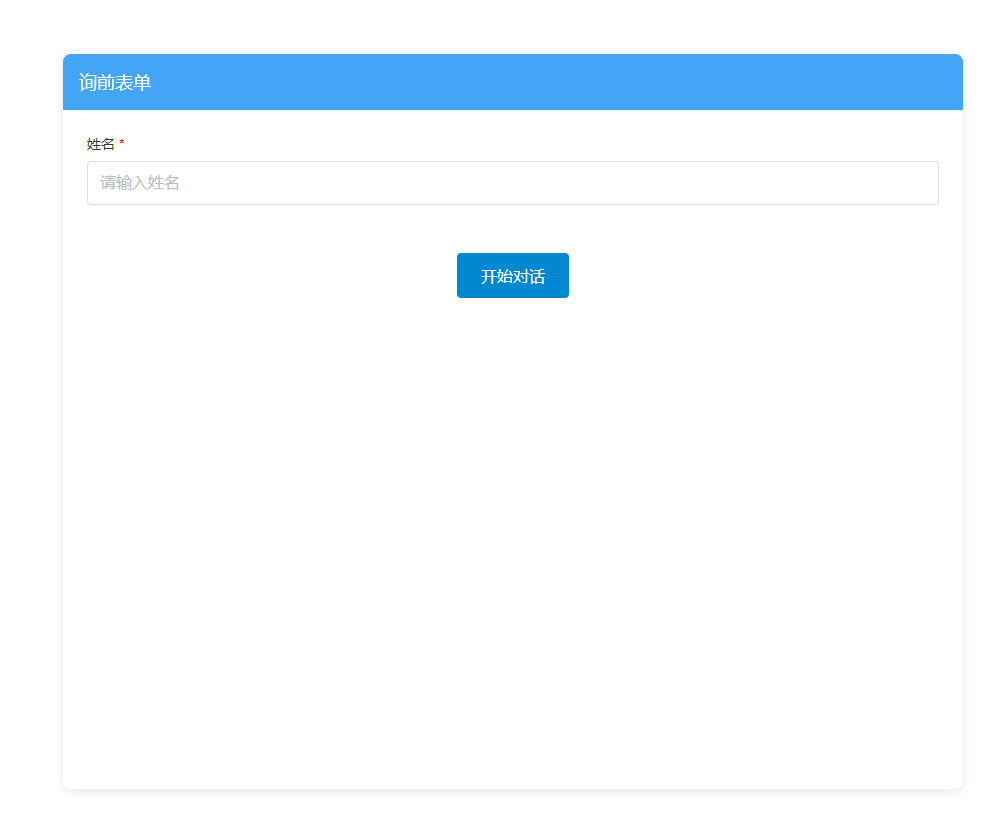Select the pre-chat form title text
This screenshot has width=995, height=816.
115,83
